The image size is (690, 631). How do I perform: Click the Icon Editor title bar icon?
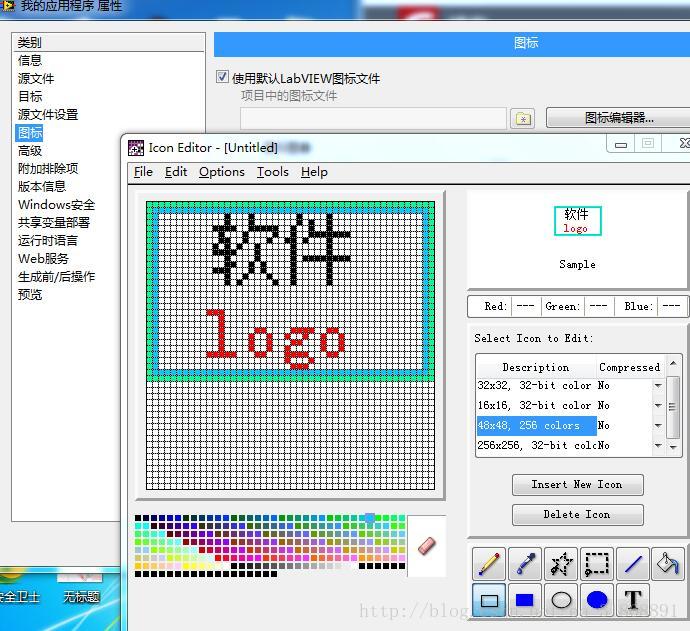click(136, 148)
